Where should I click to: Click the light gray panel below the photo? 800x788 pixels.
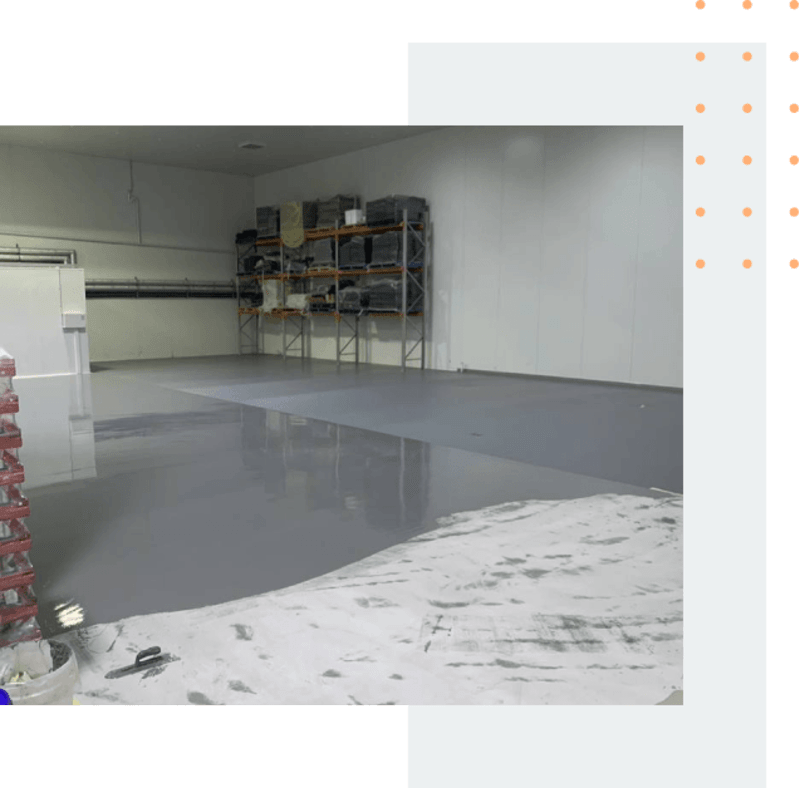tap(587, 746)
